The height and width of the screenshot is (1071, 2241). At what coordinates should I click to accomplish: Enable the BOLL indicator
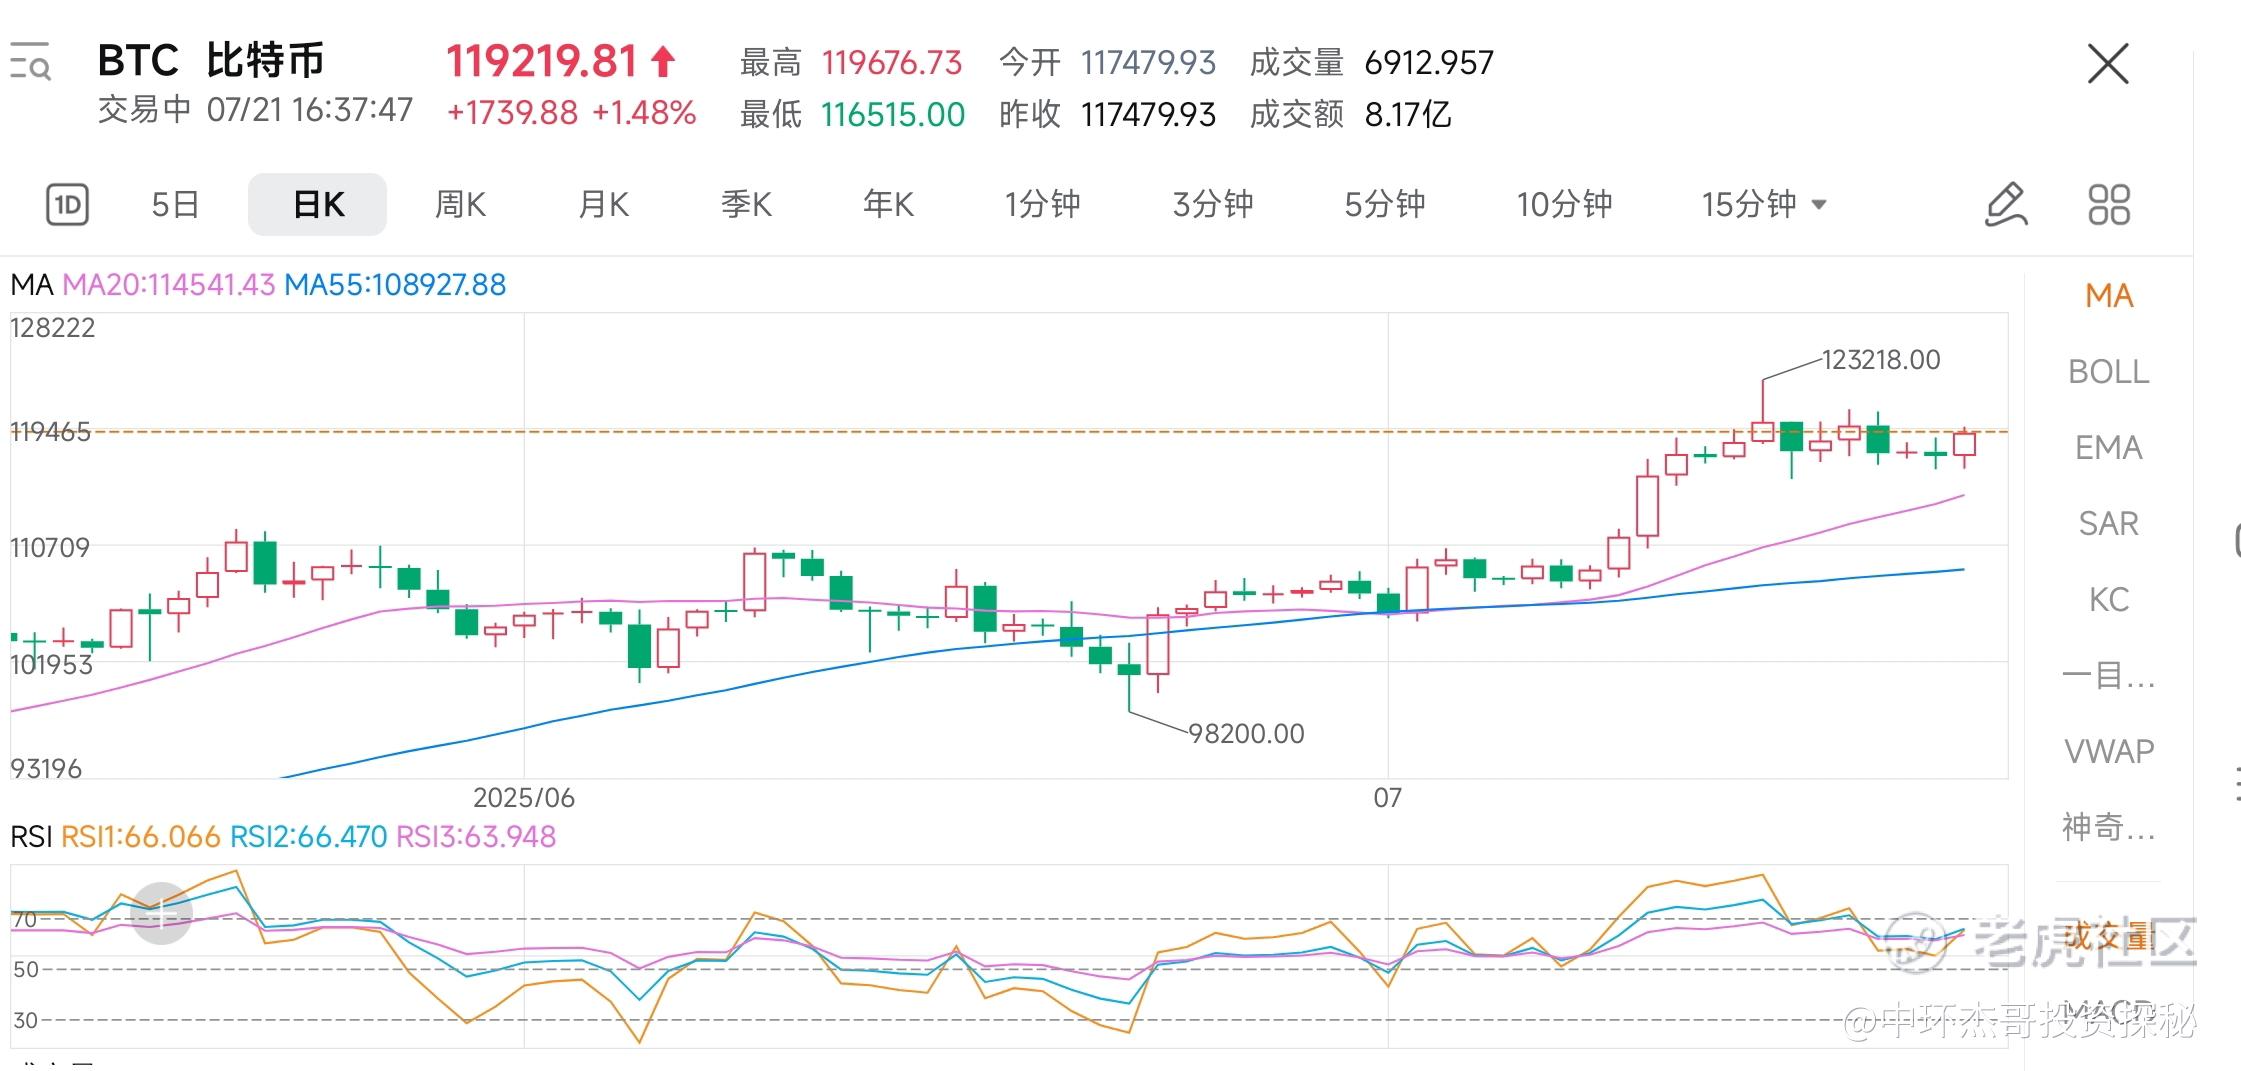pos(2108,372)
